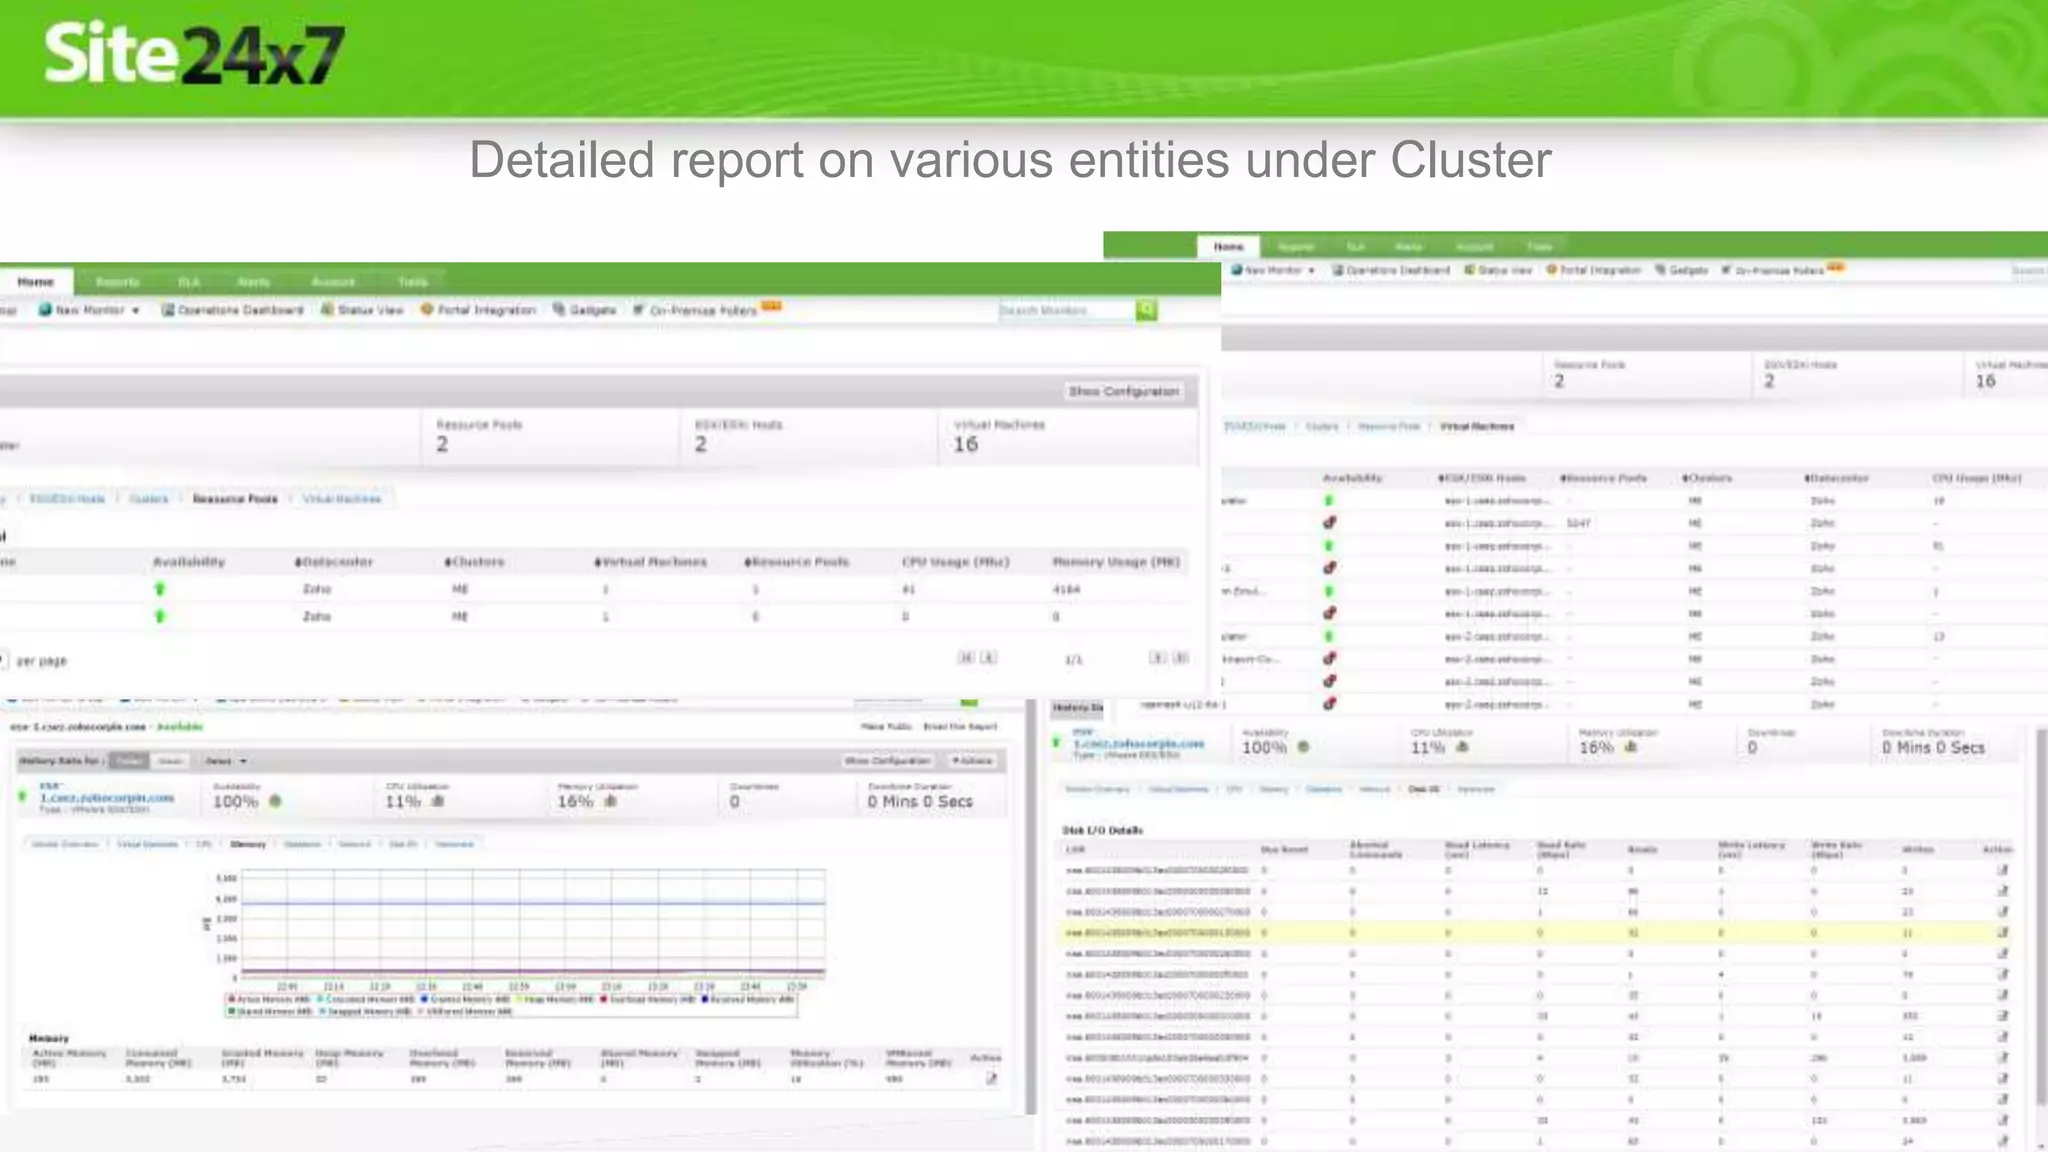
Task: Select Home tab in top-right window
Action: pos(1229,246)
